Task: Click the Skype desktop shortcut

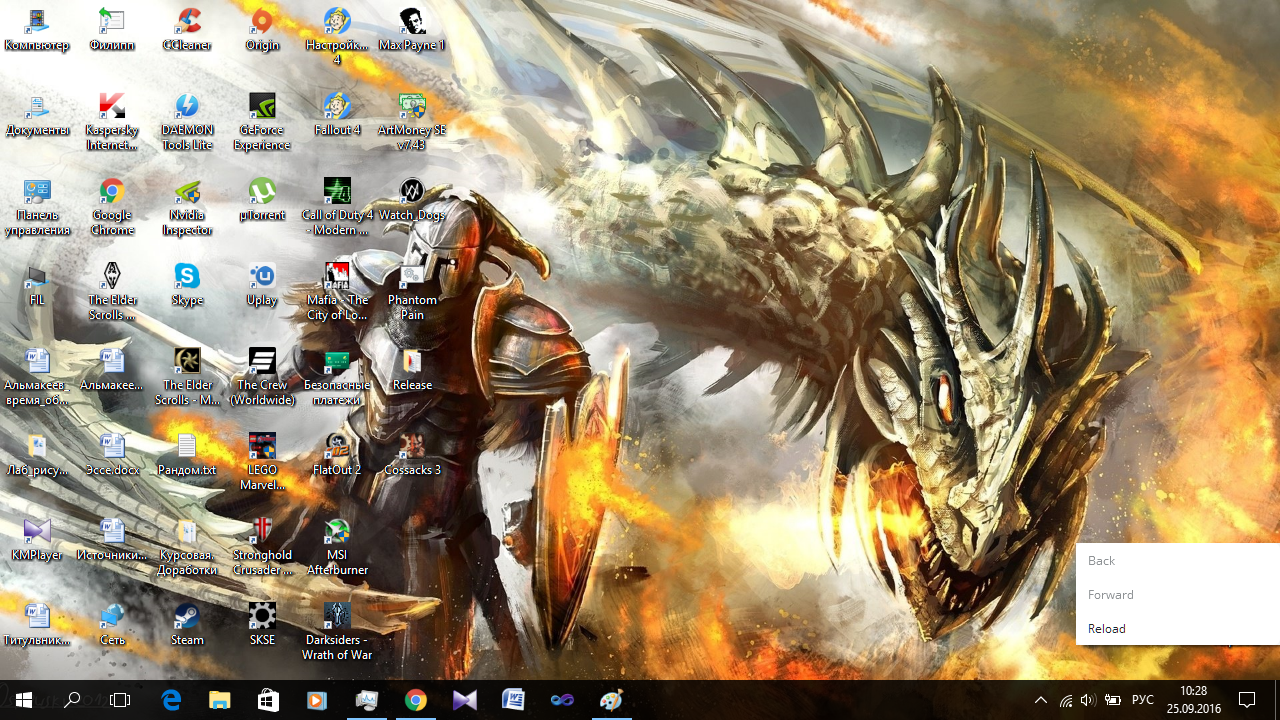Action: (x=187, y=277)
